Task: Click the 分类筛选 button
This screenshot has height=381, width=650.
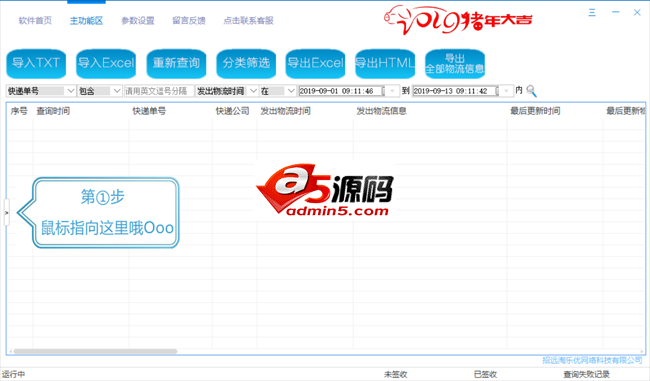Action: (x=246, y=63)
